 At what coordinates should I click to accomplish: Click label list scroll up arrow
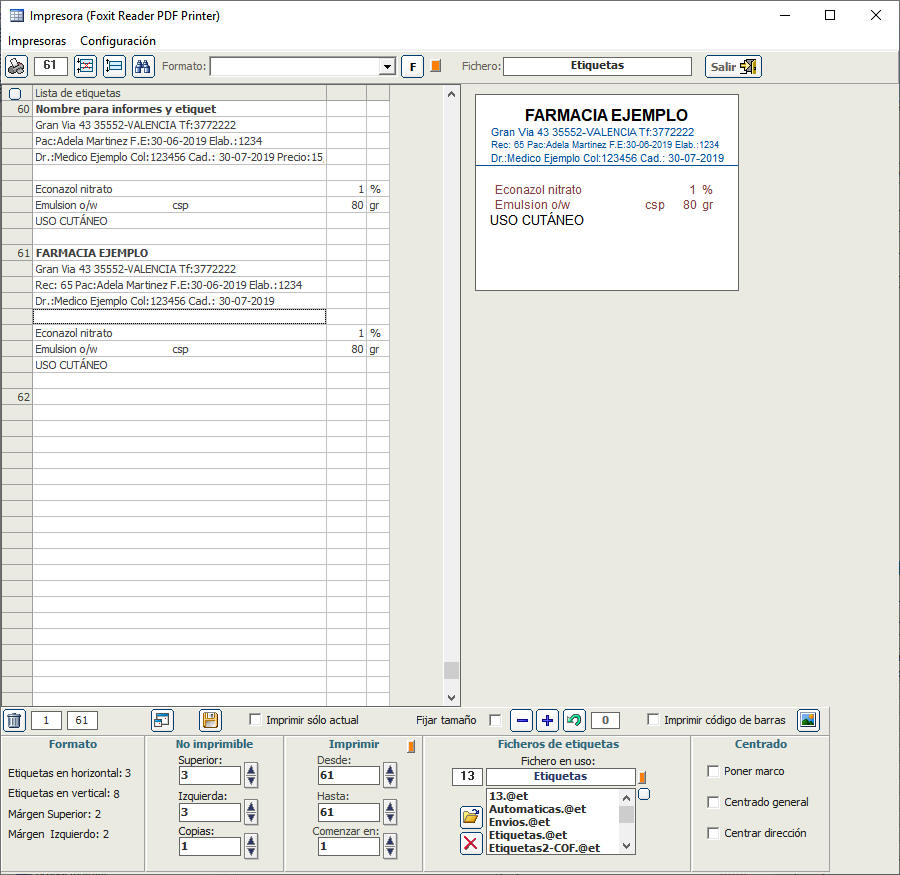[451, 94]
